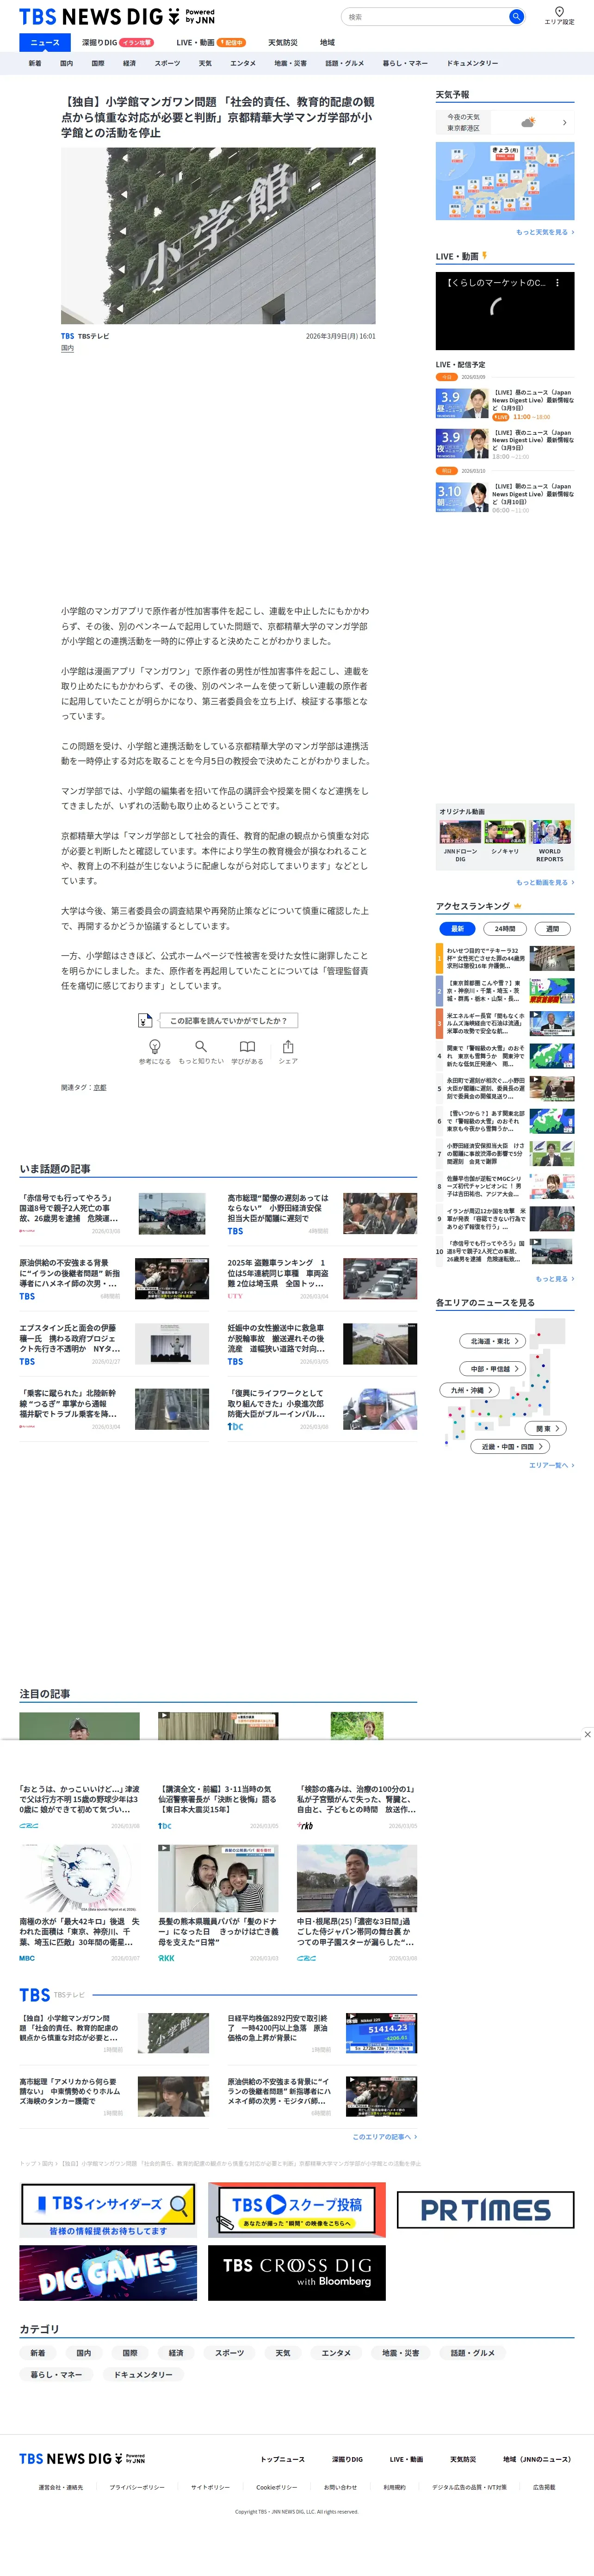Open footer トップニュース link
Image resolution: width=594 pixels, height=2576 pixels.
(x=283, y=2459)
